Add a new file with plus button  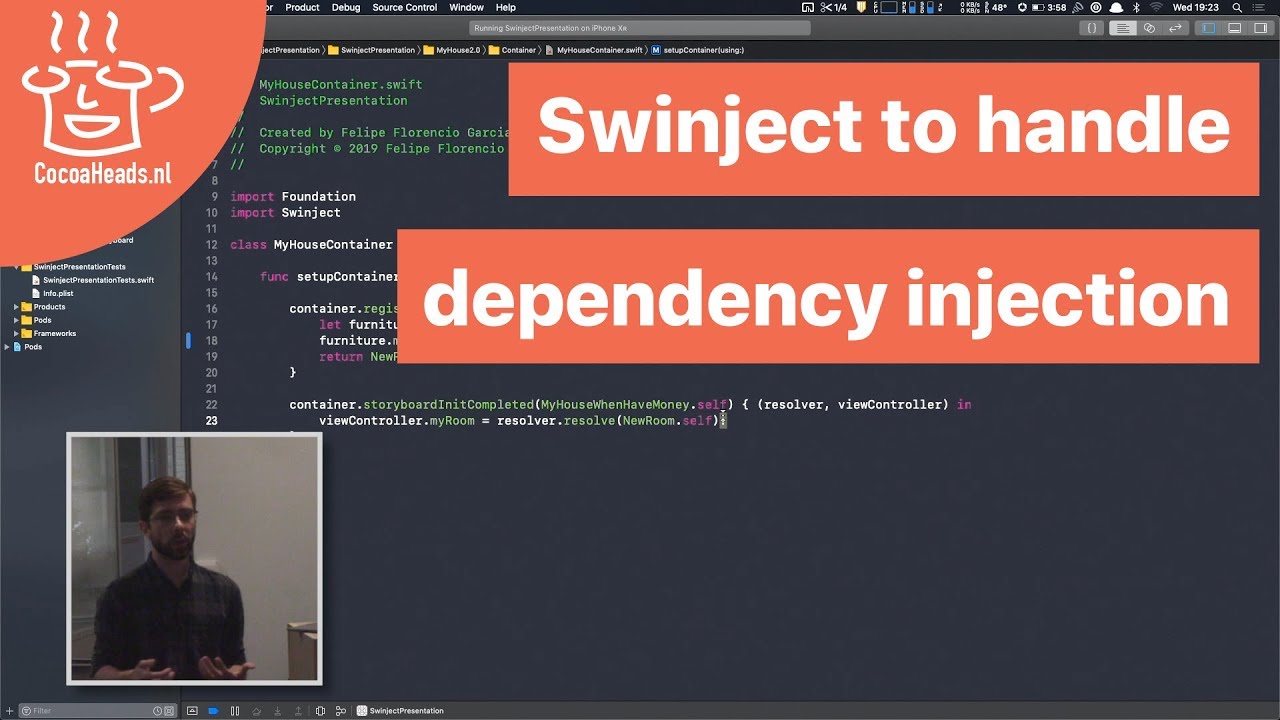point(9,711)
